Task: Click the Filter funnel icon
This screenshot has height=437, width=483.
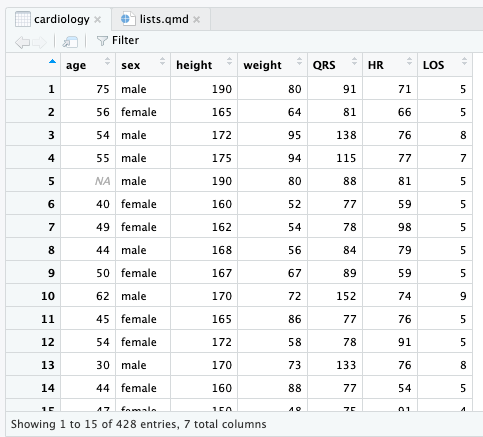Action: coord(102,41)
